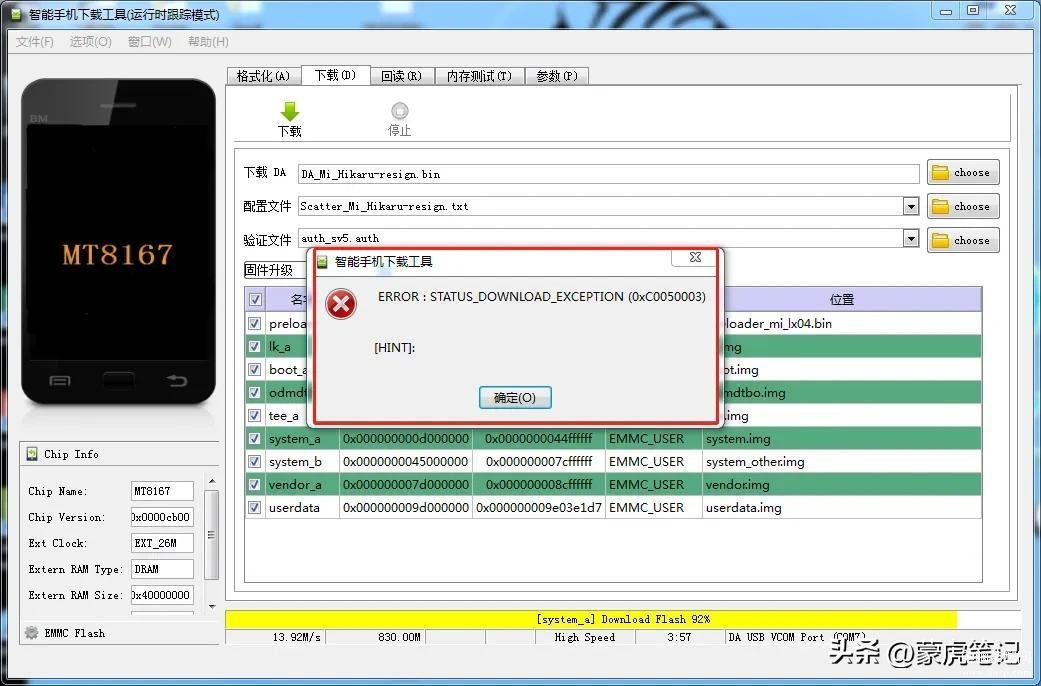The image size is (1041, 686).
Task: Uncheck the tee_a partition checkbox
Action: [x=254, y=415]
